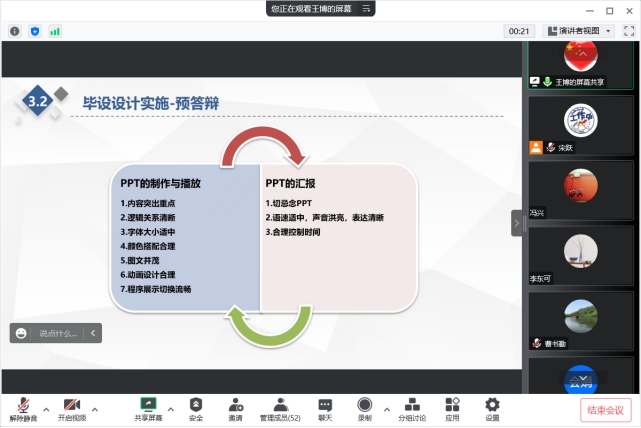
Task: Collapse the participant video sidebar arrow
Action: [x=517, y=223]
